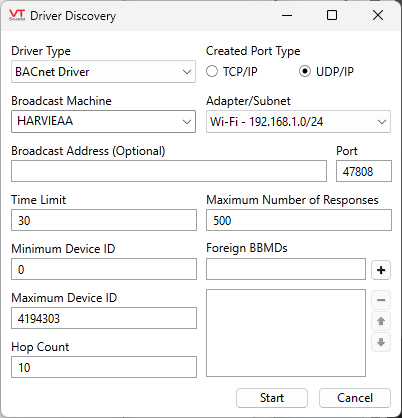
Task: Click the move up arrow icon
Action: pyautogui.click(x=381, y=321)
